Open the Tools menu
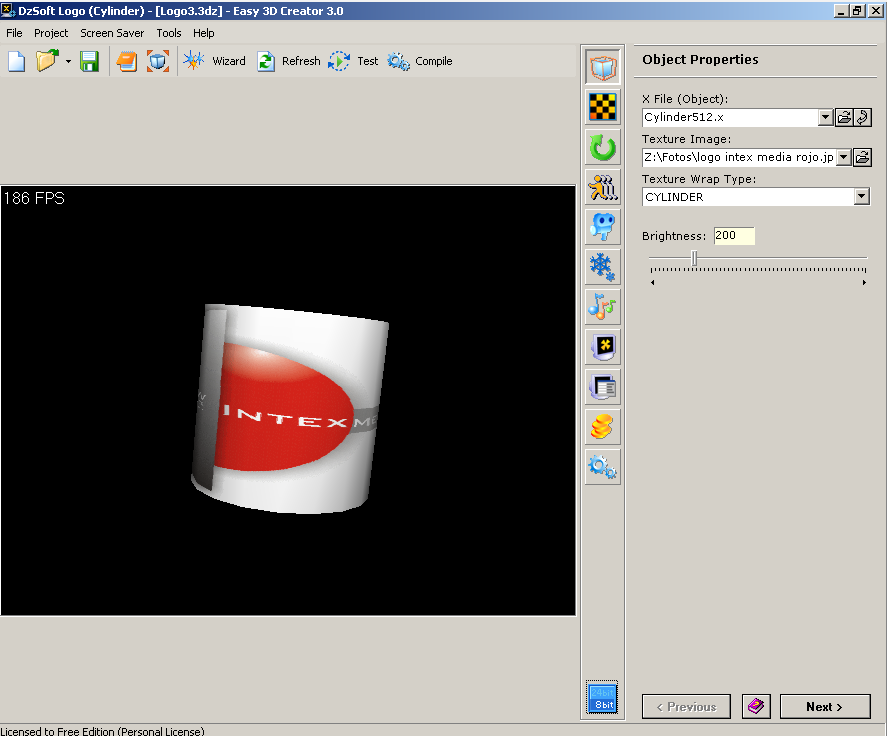The height and width of the screenshot is (736, 887). coord(169,33)
